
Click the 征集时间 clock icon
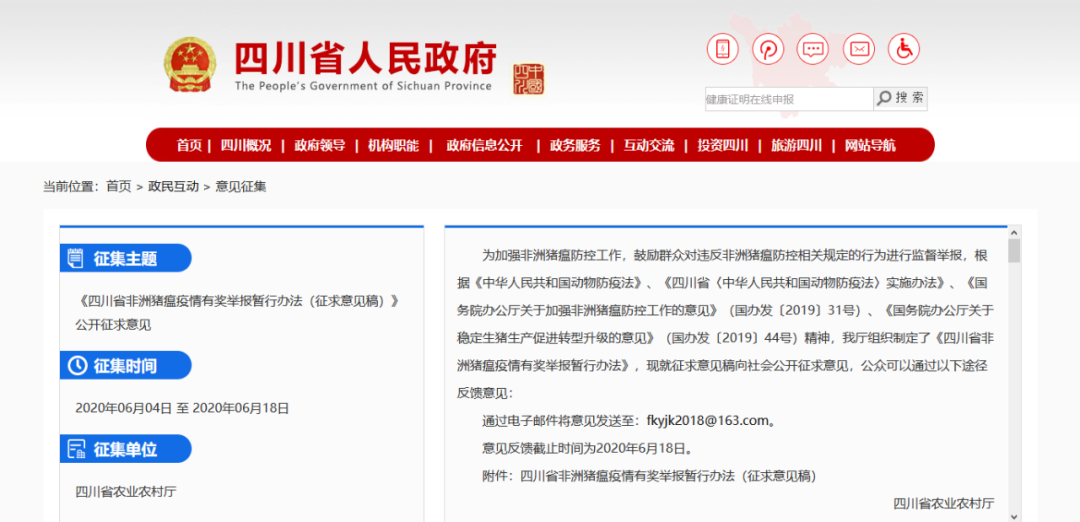pyautogui.click(x=78, y=366)
